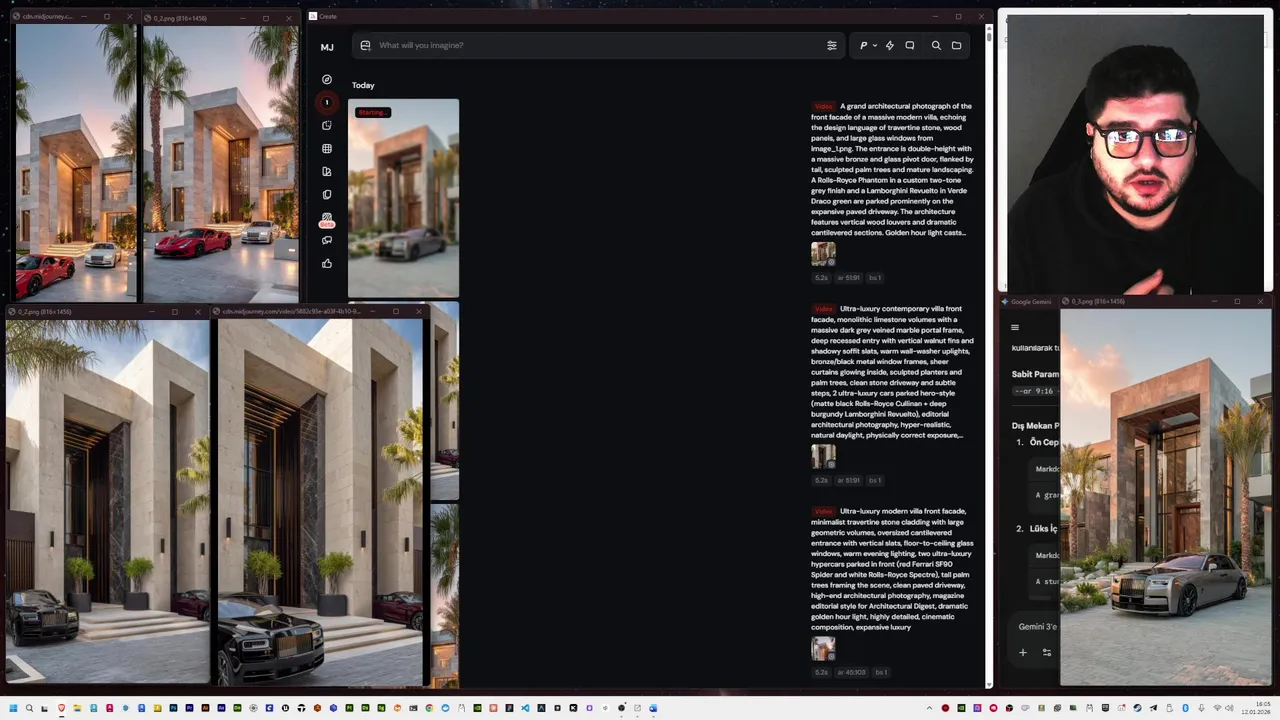Click the 'ar 51:91' tag under first prompt

click(849, 278)
